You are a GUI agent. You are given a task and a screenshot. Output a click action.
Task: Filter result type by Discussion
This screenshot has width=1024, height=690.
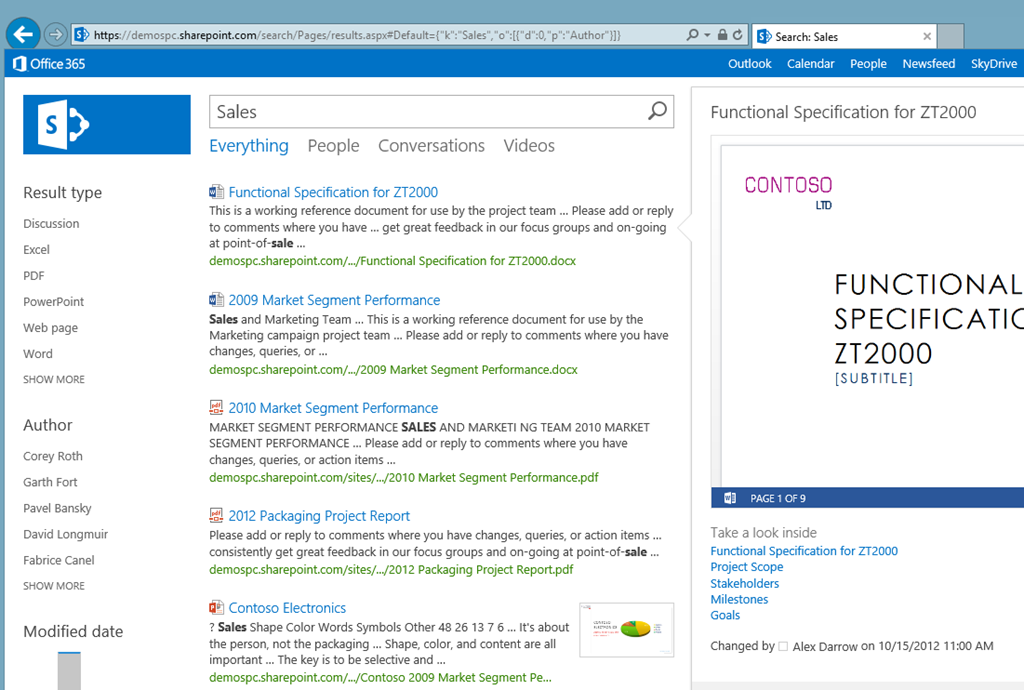(x=51, y=223)
